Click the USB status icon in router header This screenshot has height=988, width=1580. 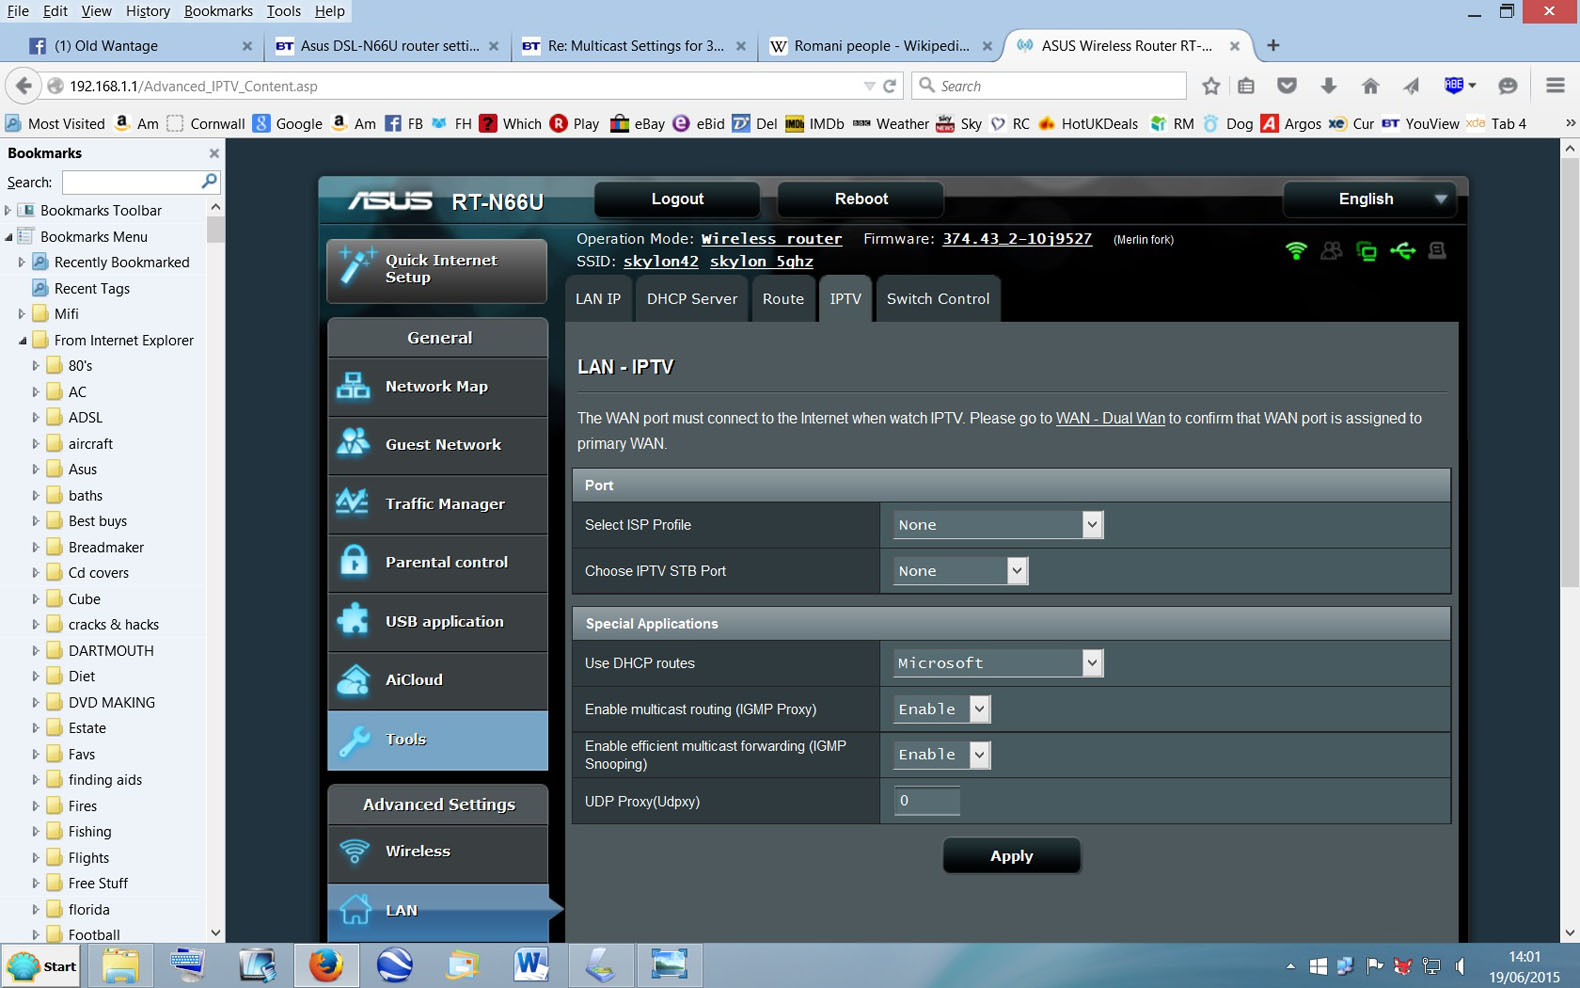point(1402,251)
